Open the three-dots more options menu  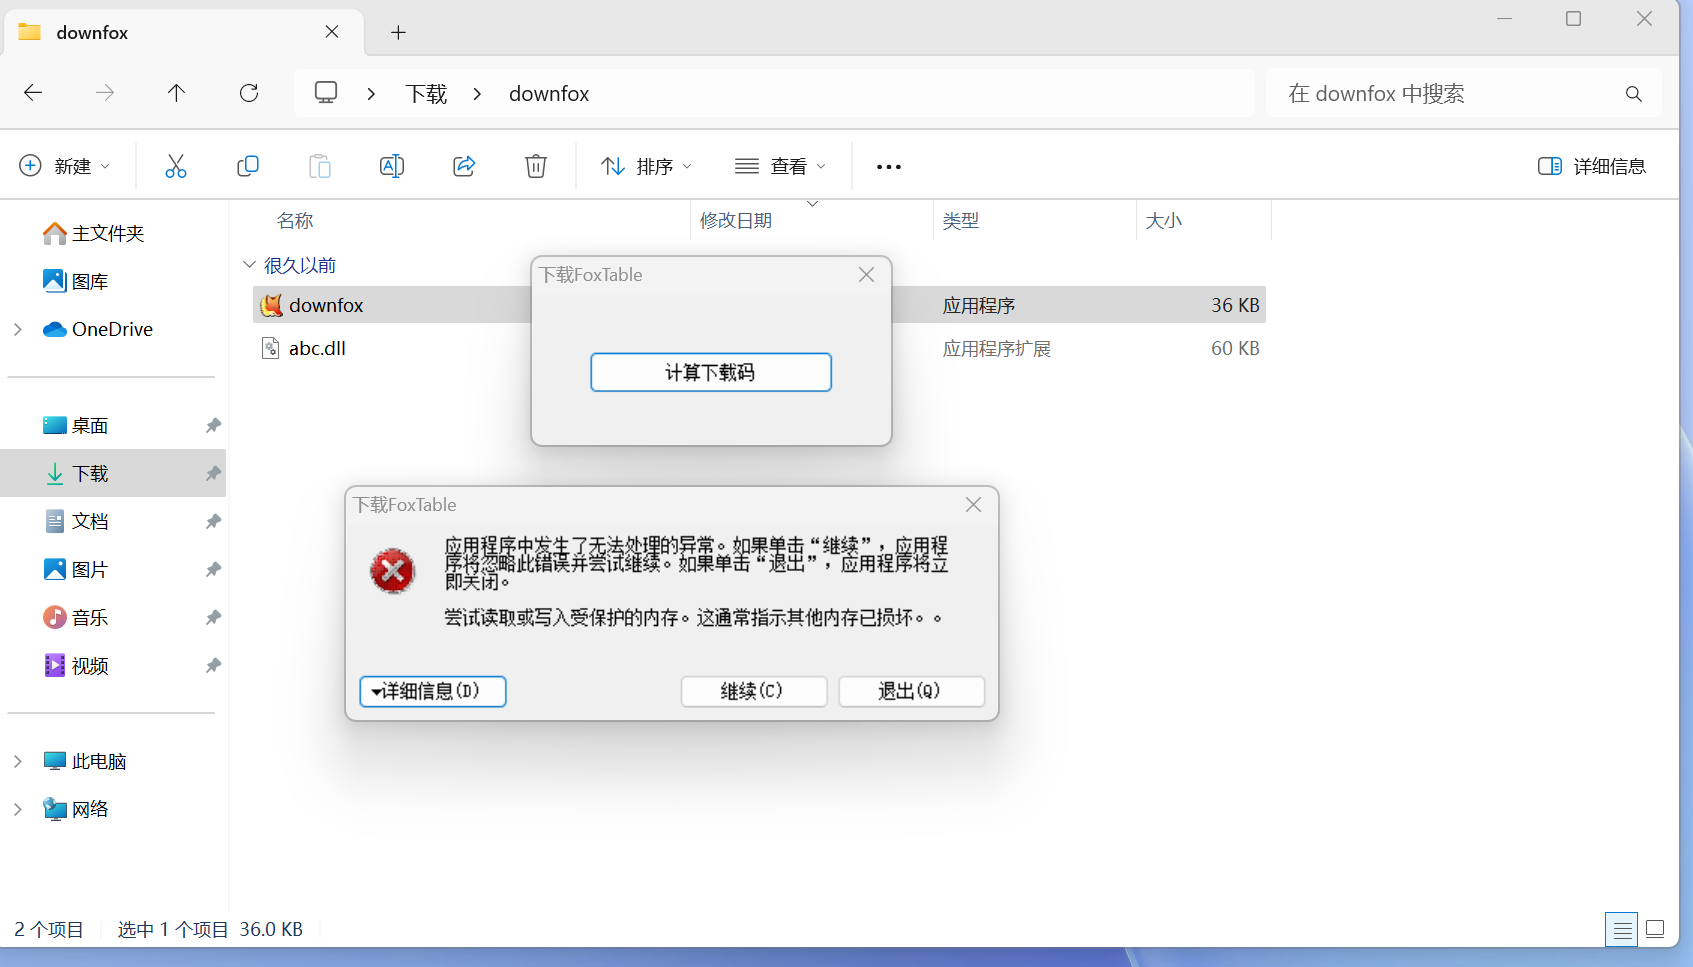tap(889, 167)
